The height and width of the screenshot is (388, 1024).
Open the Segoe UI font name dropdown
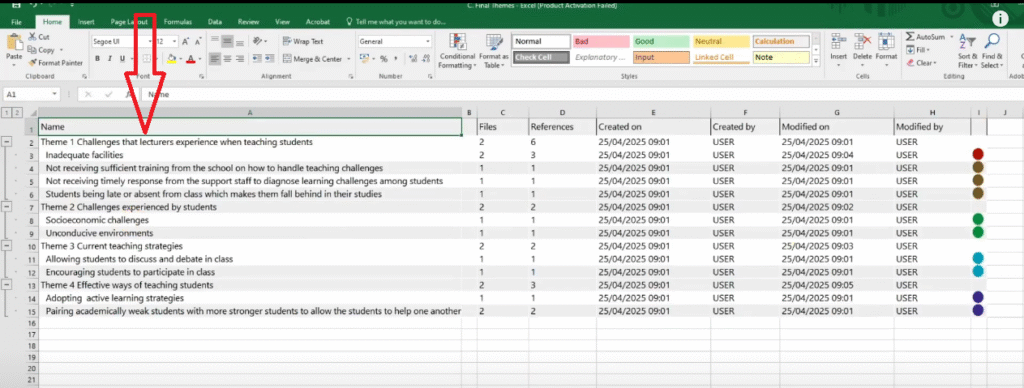tap(150, 41)
